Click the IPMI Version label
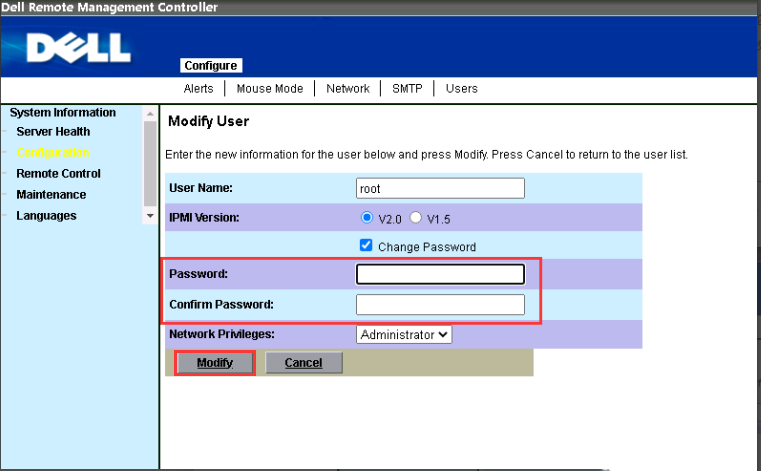The image size is (761, 471). tap(204, 218)
